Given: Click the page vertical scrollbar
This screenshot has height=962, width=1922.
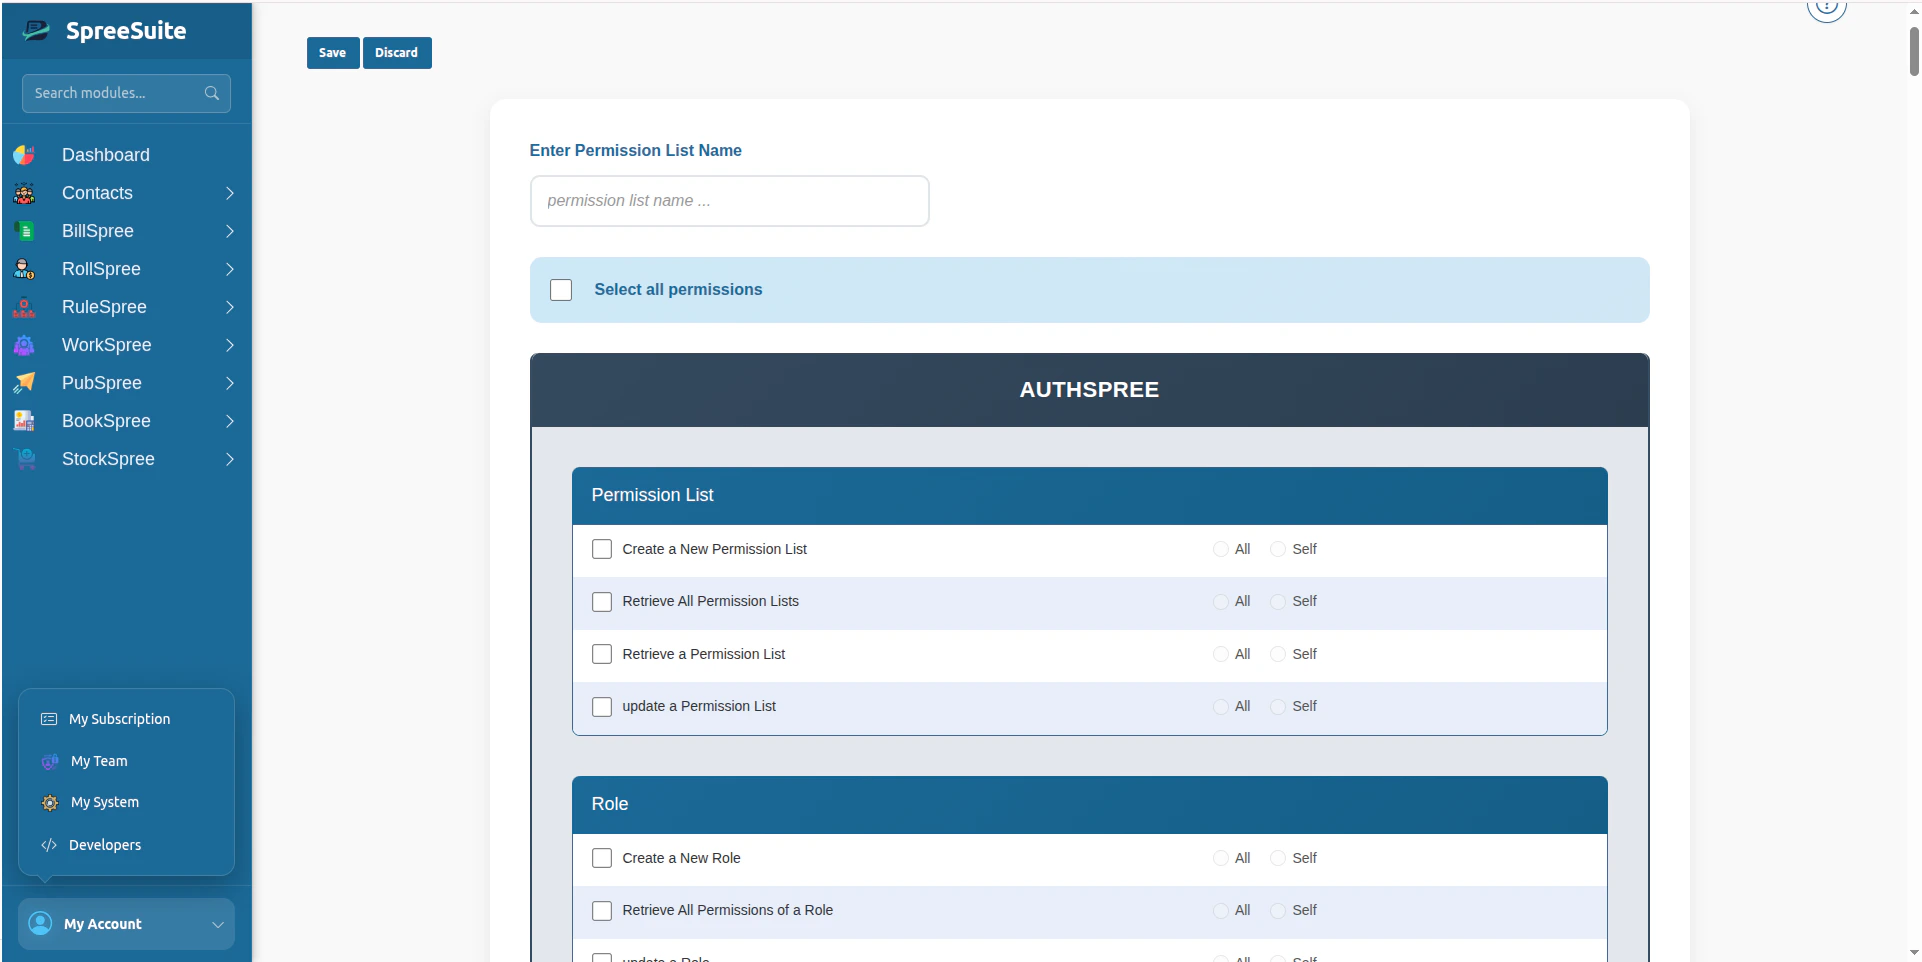Looking at the screenshot, I should [1913, 50].
